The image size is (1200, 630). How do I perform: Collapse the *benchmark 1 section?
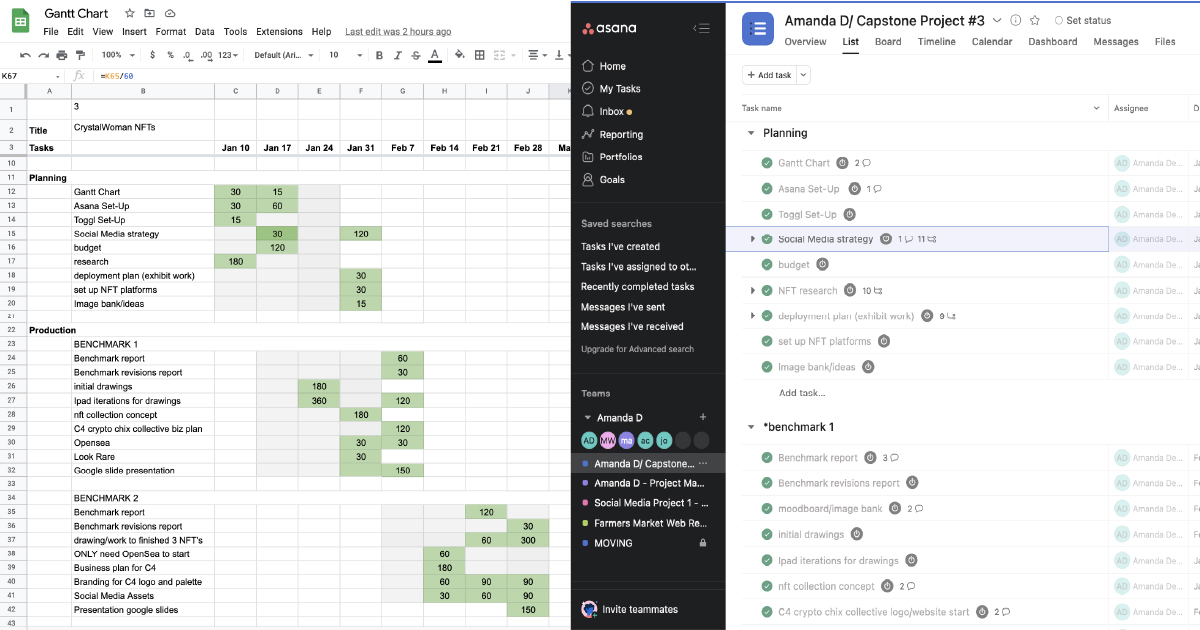(750, 427)
